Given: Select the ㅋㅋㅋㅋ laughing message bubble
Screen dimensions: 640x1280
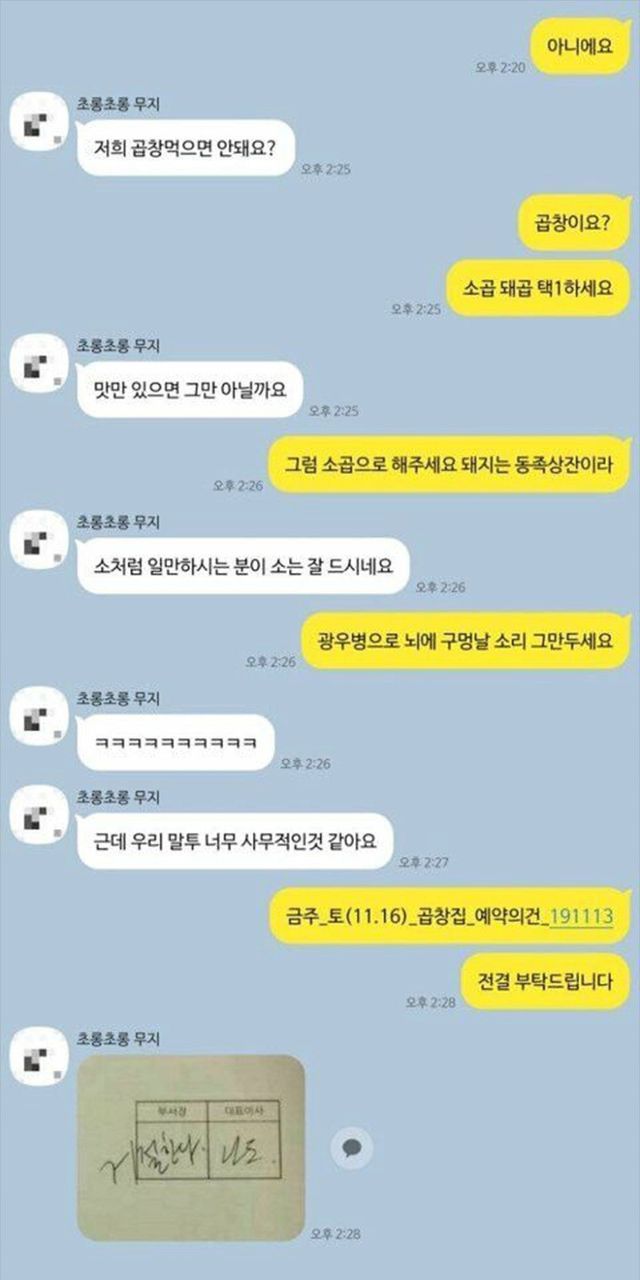Looking at the screenshot, I should 176,742.
